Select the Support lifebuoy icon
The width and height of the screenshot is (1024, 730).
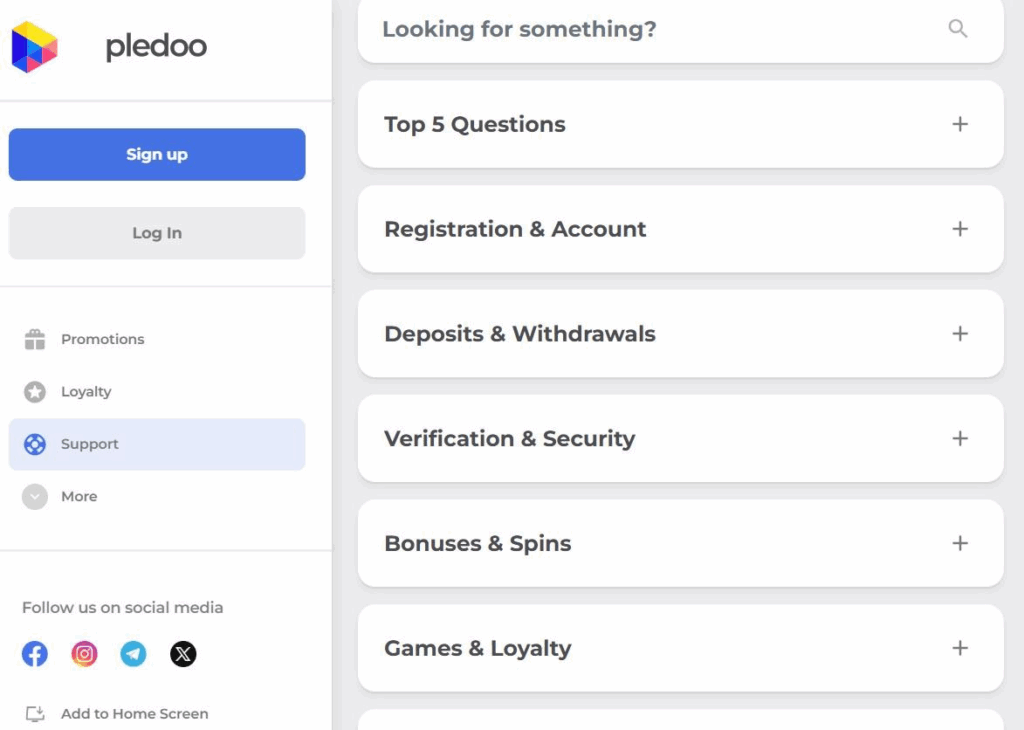point(34,444)
